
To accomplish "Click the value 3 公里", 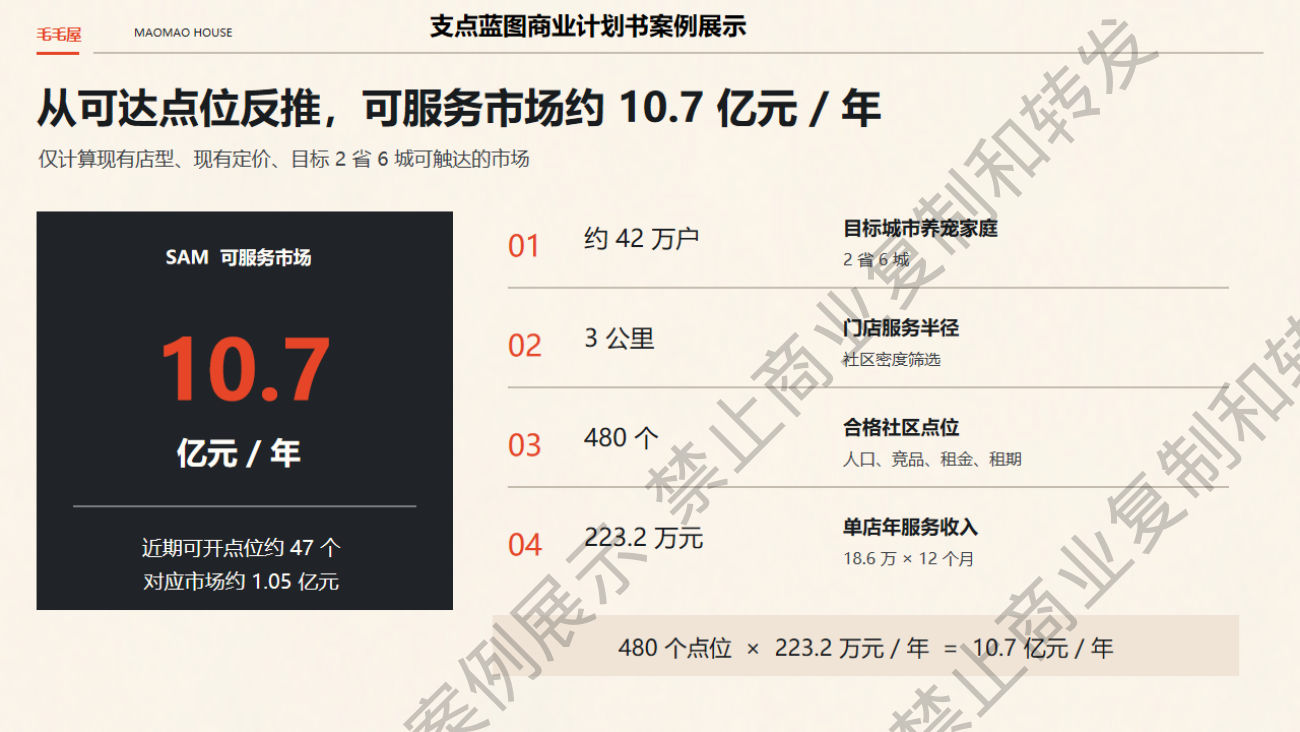I will tap(619, 339).
